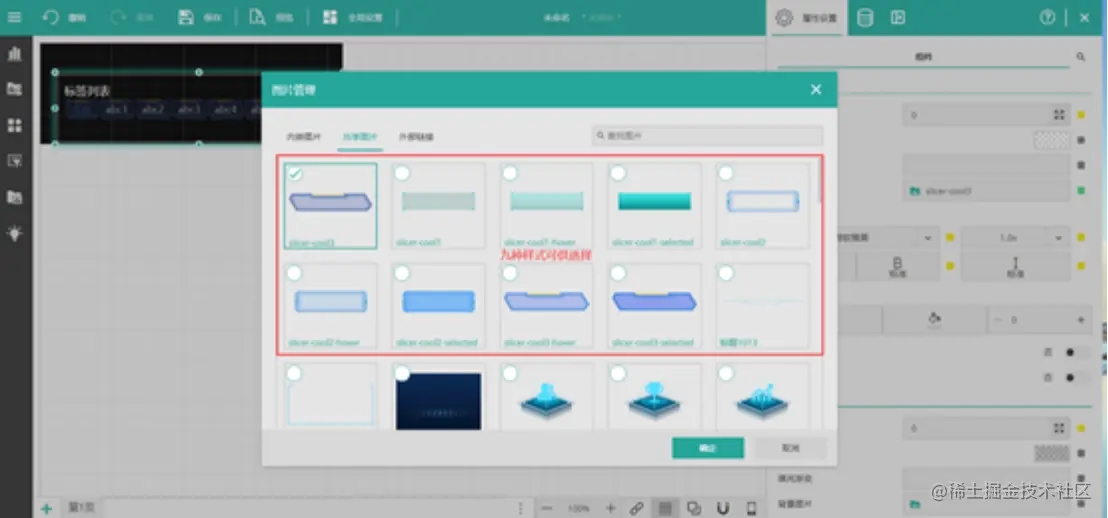
Task: Select the slicer-cool1 image radio circle
Action: click(402, 172)
